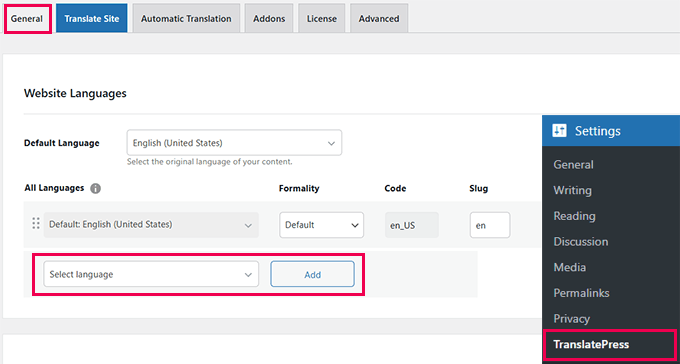Open General under Settings menu
The height and width of the screenshot is (364, 680).
tap(573, 165)
